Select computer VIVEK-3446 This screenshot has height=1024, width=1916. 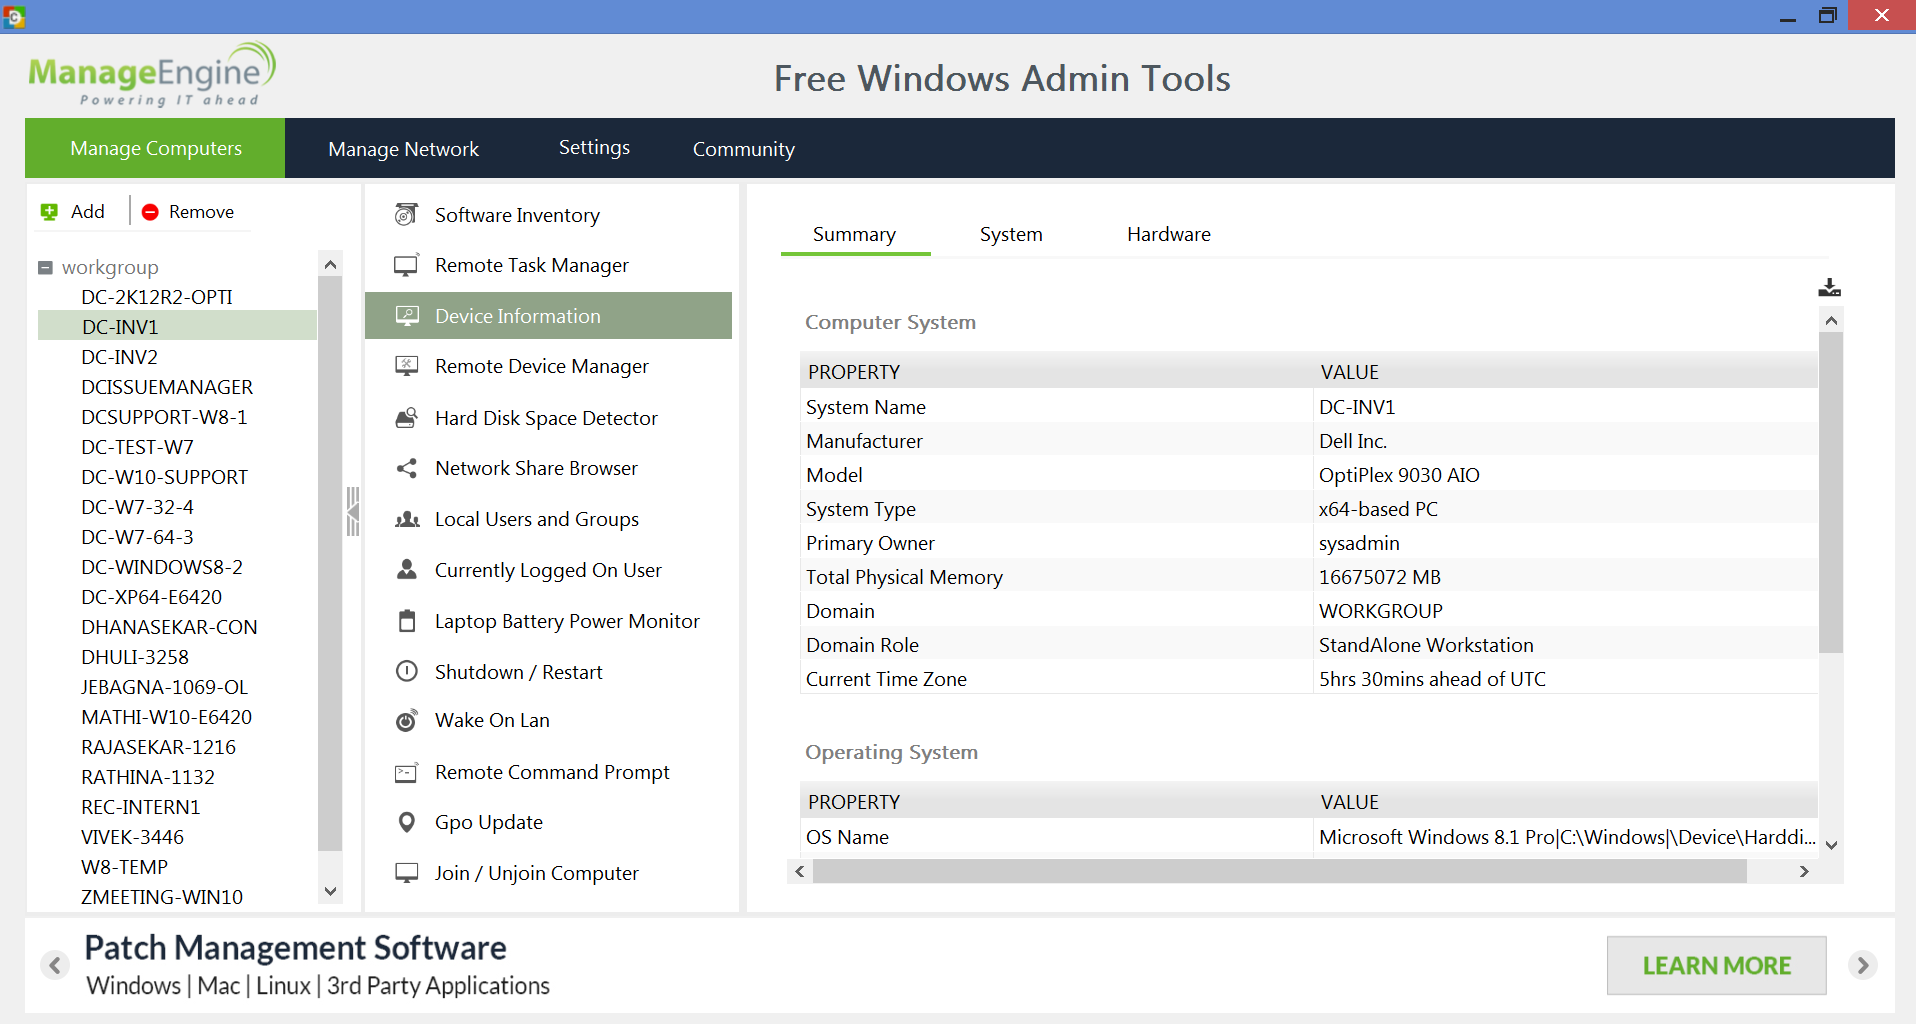tap(132, 837)
